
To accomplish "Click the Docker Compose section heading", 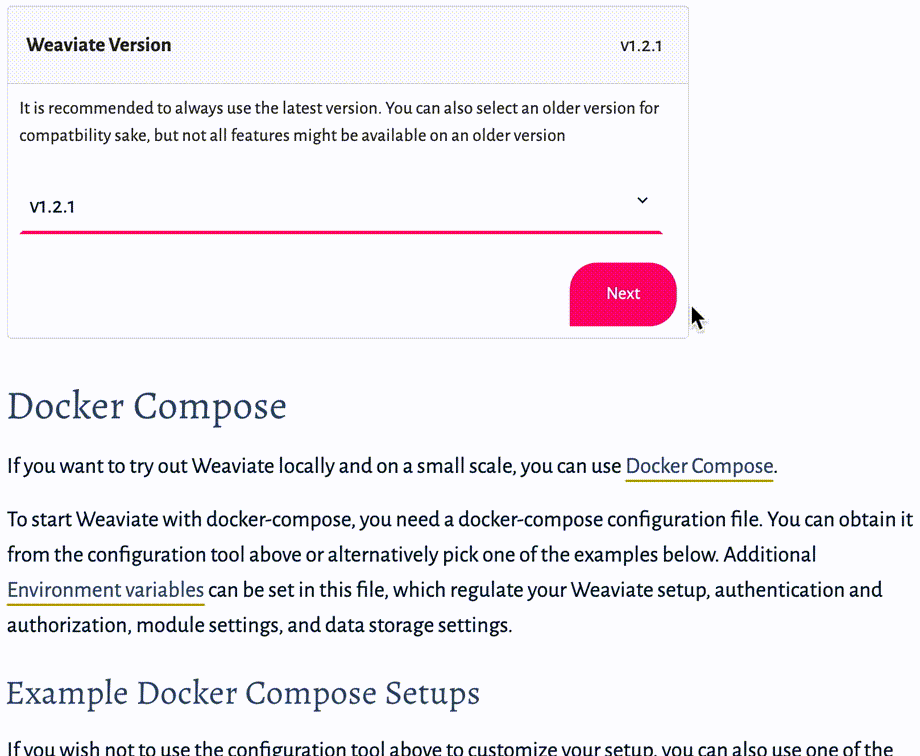I will click(x=147, y=406).
